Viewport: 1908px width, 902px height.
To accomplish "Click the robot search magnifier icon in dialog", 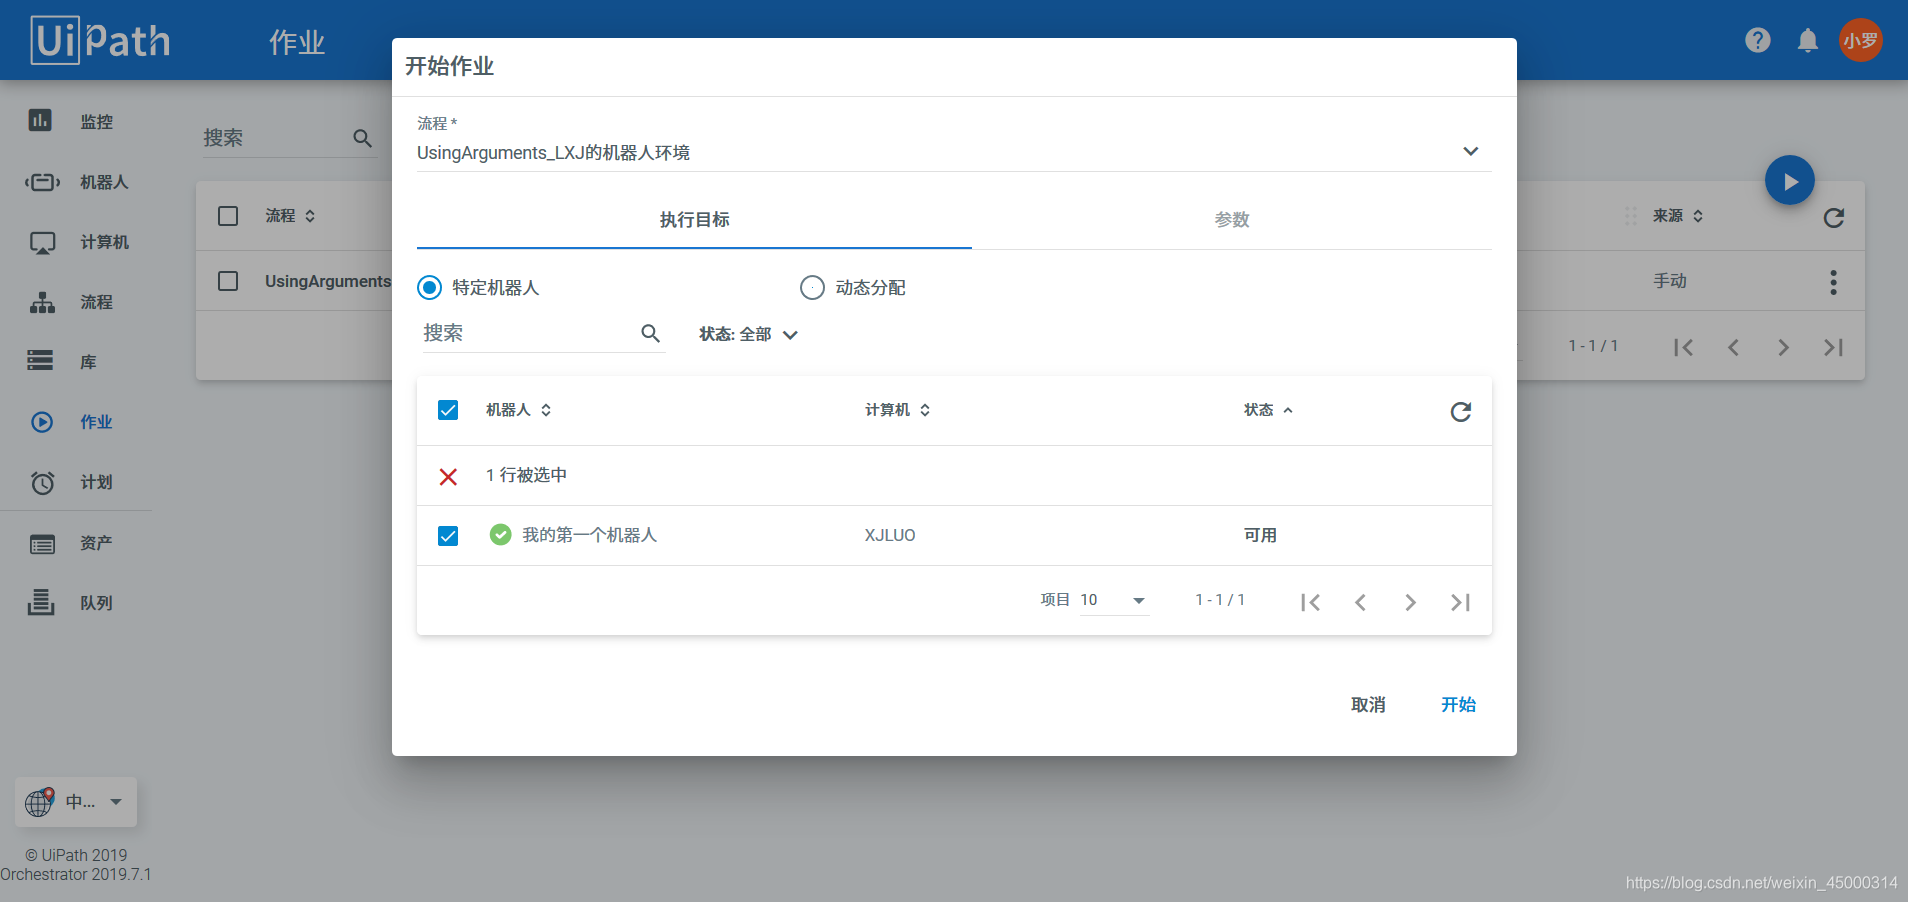I will 650,334.
